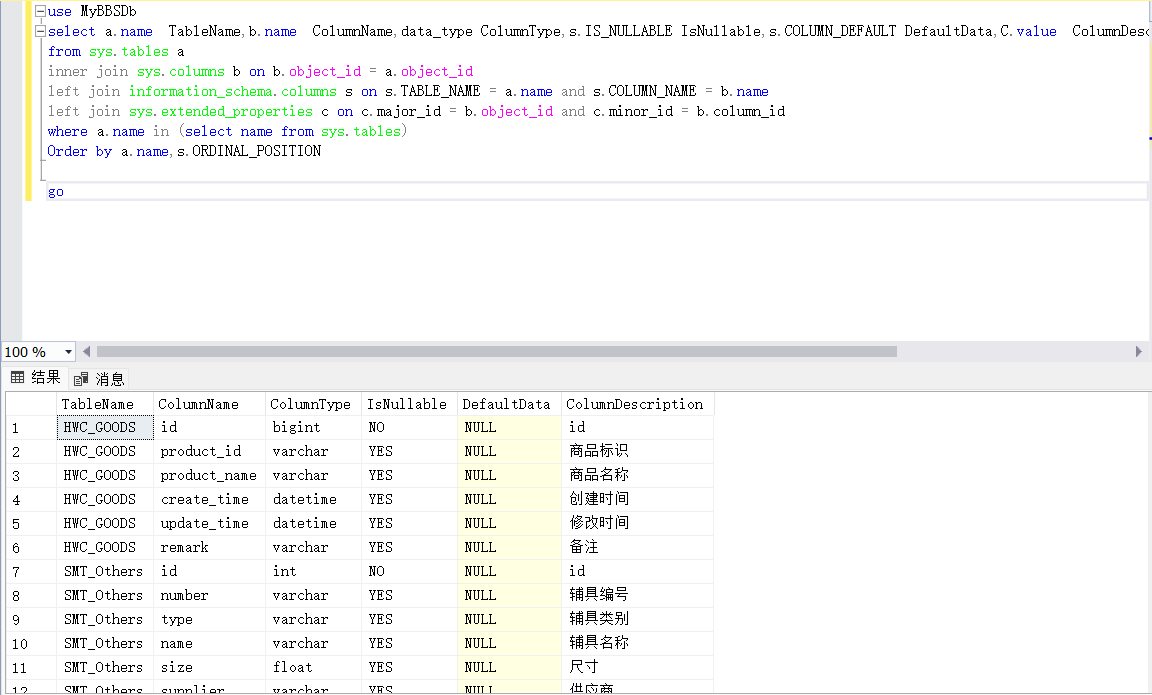Click the right scroll arrow of editor
1152x695 pixels.
click(x=1139, y=352)
